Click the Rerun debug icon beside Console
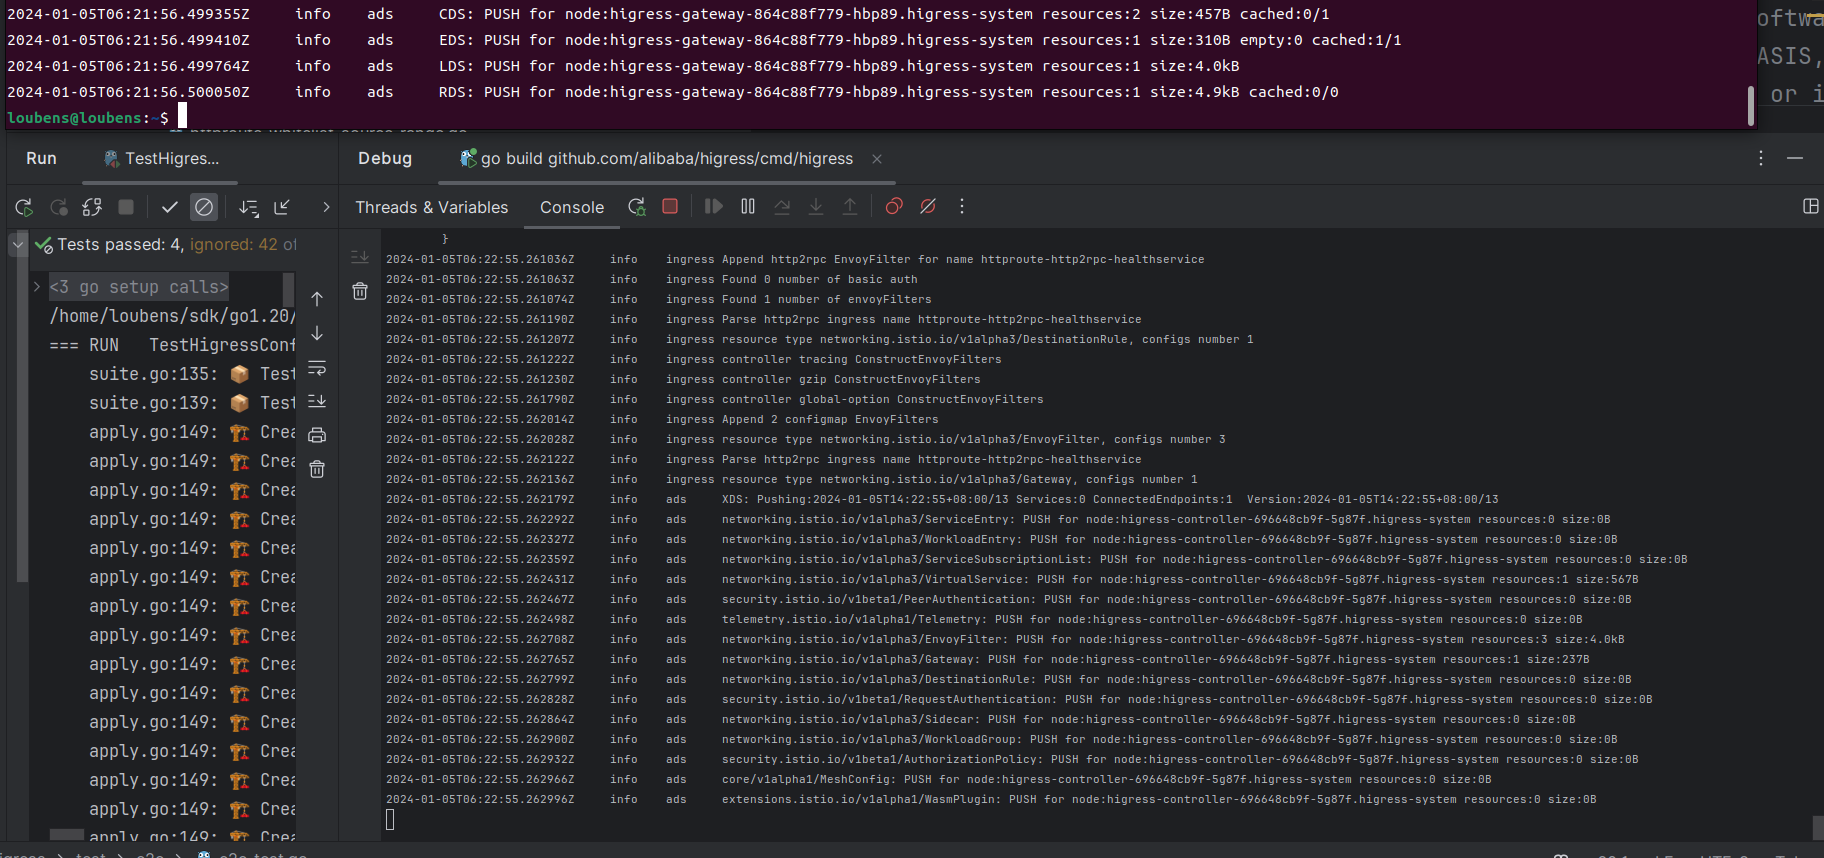Image resolution: width=1824 pixels, height=858 pixels. pyautogui.click(x=636, y=206)
